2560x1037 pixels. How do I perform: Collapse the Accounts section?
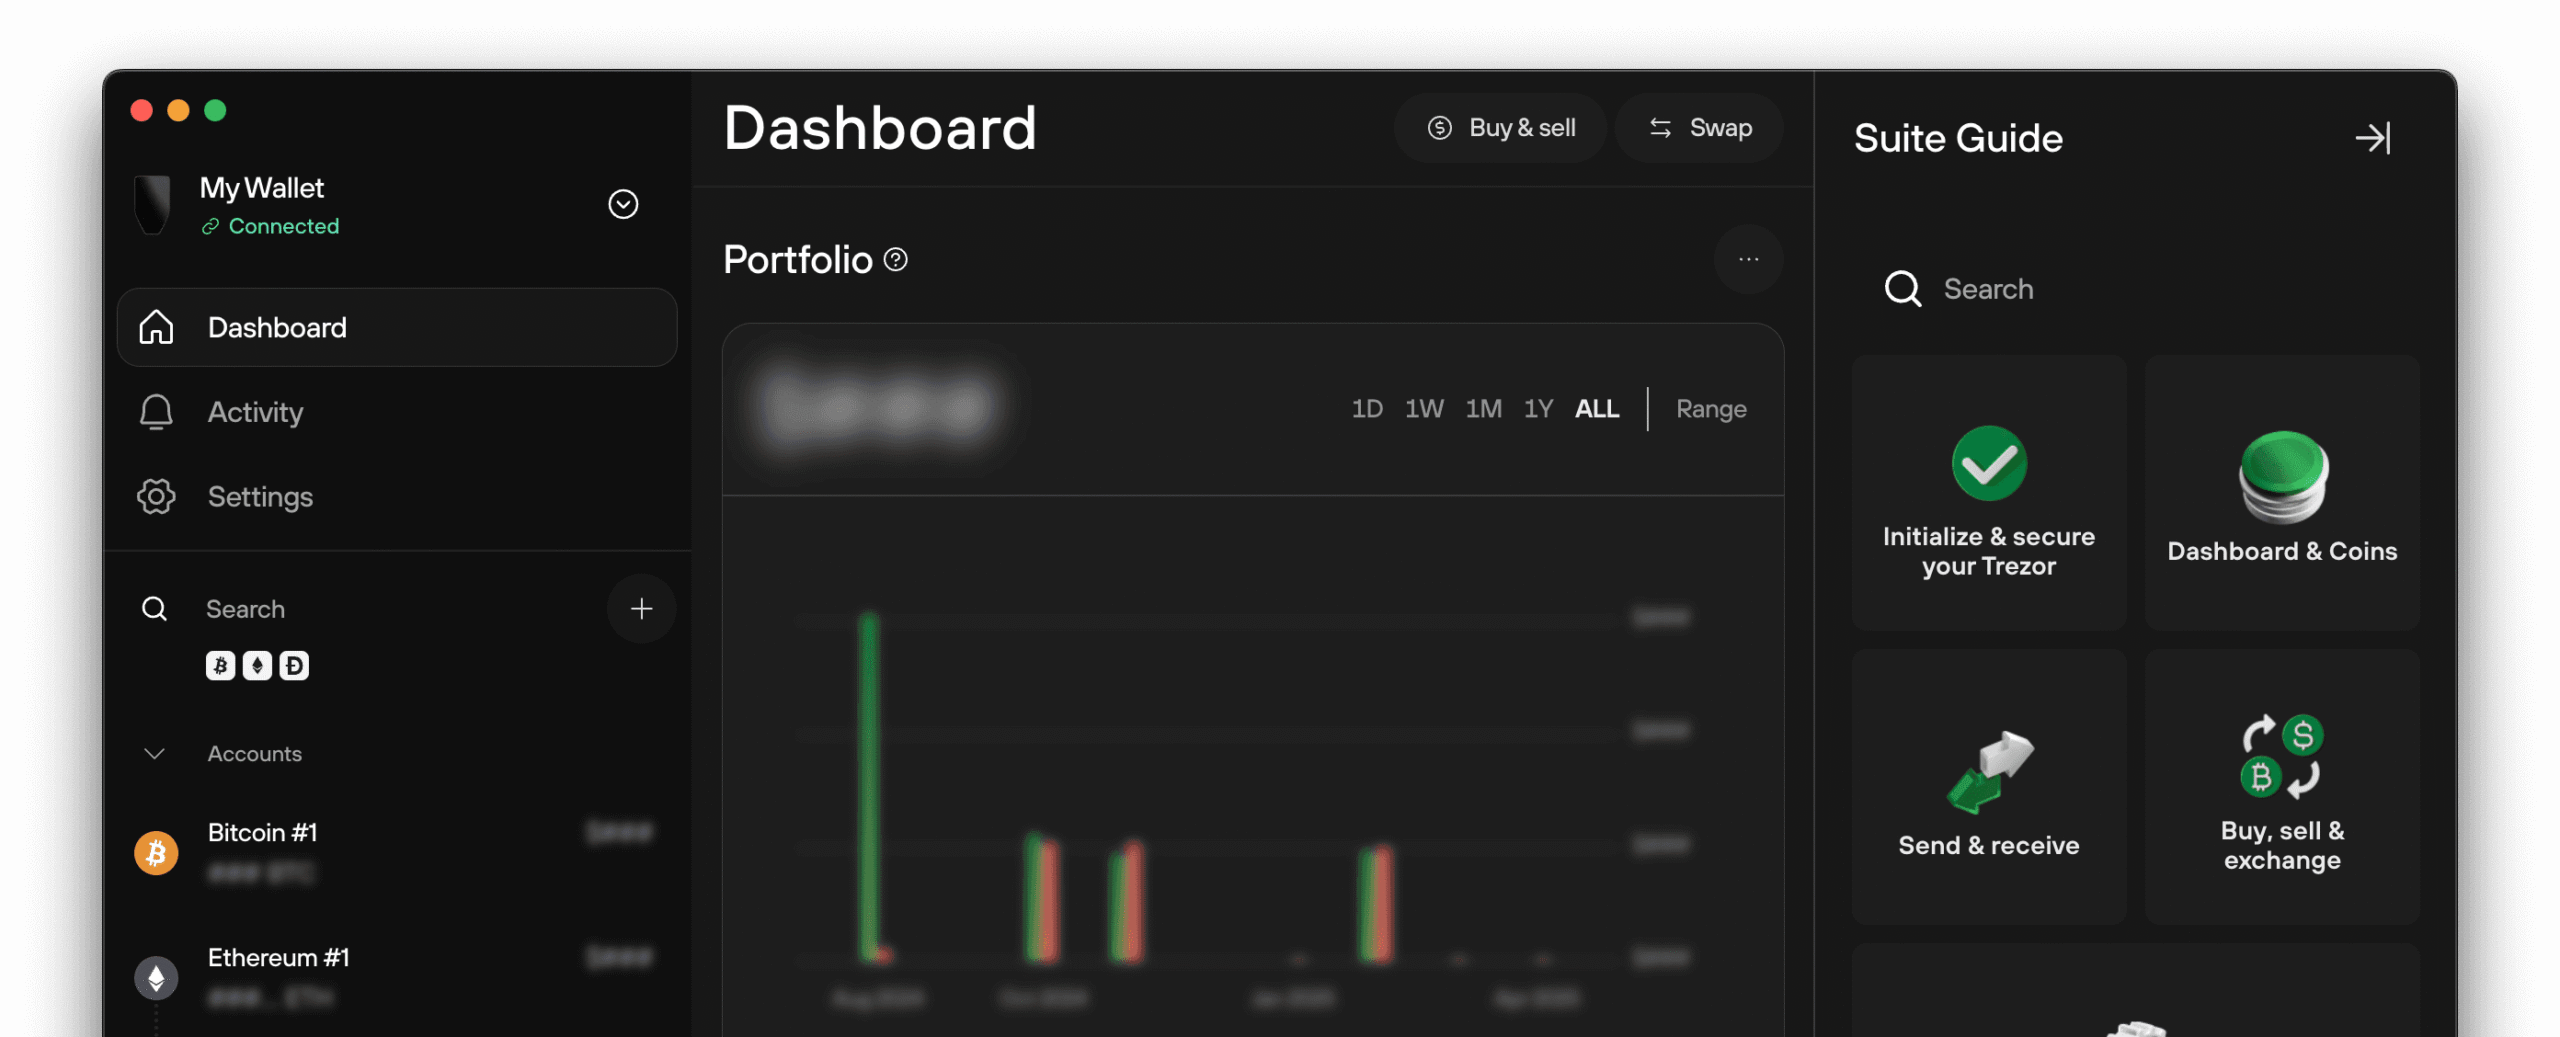(154, 754)
